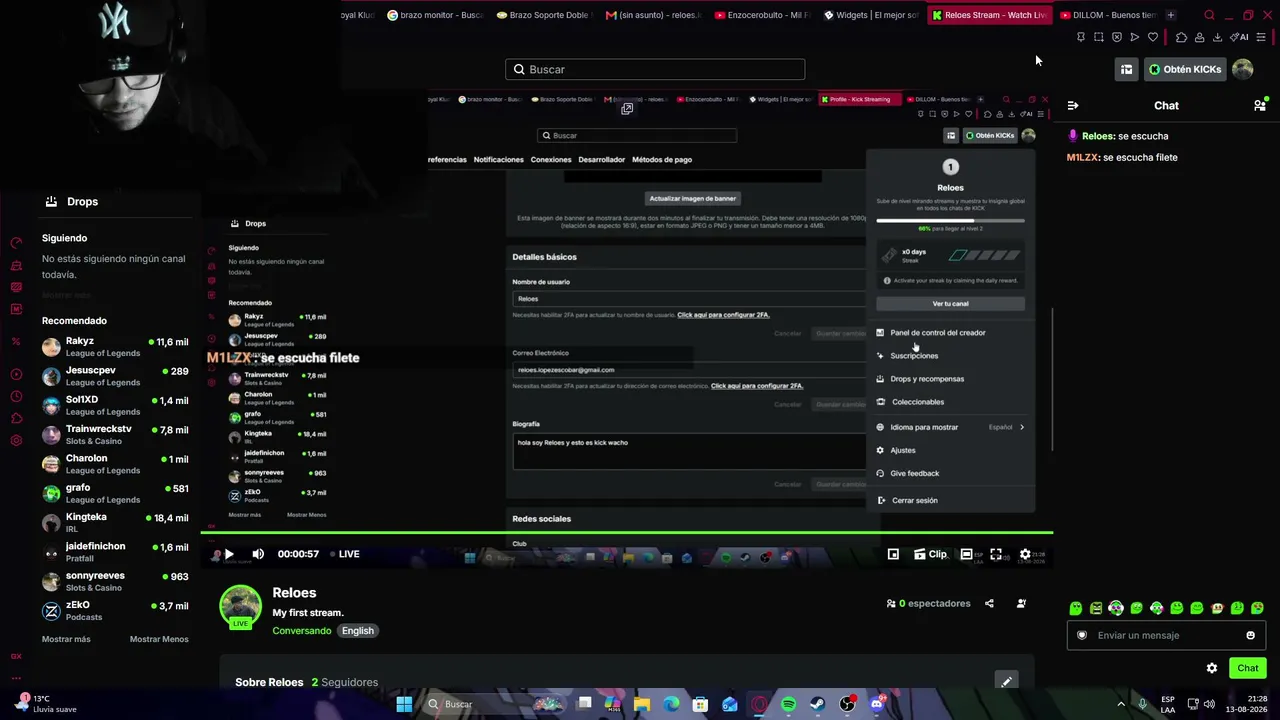The width and height of the screenshot is (1280, 720).
Task: Switch to the Widgets browser tab
Action: pos(870,15)
